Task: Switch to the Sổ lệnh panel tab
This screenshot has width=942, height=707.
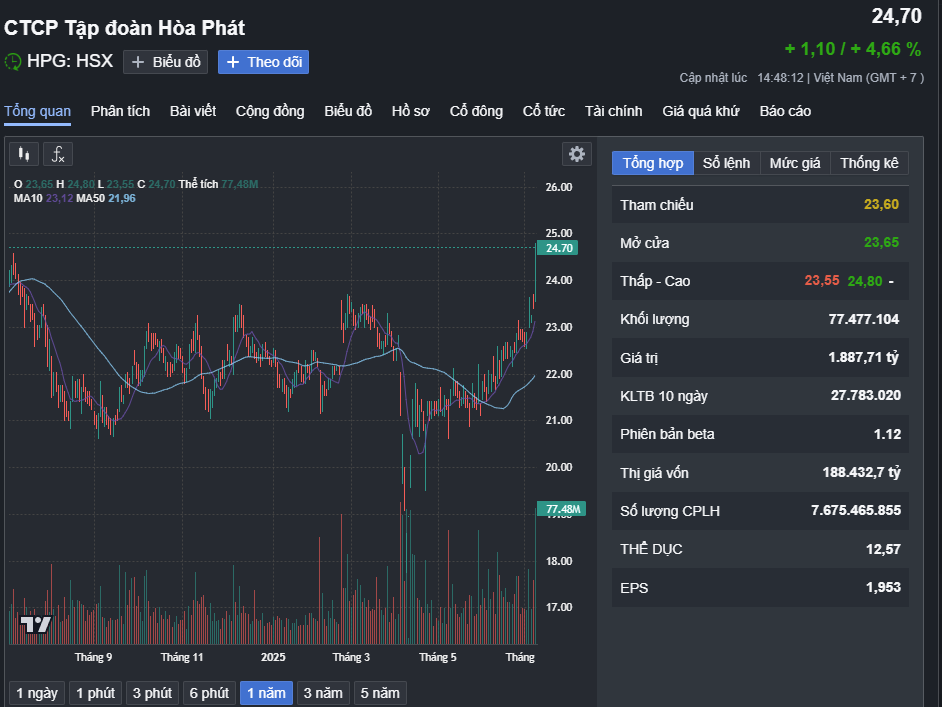Action: (x=727, y=163)
